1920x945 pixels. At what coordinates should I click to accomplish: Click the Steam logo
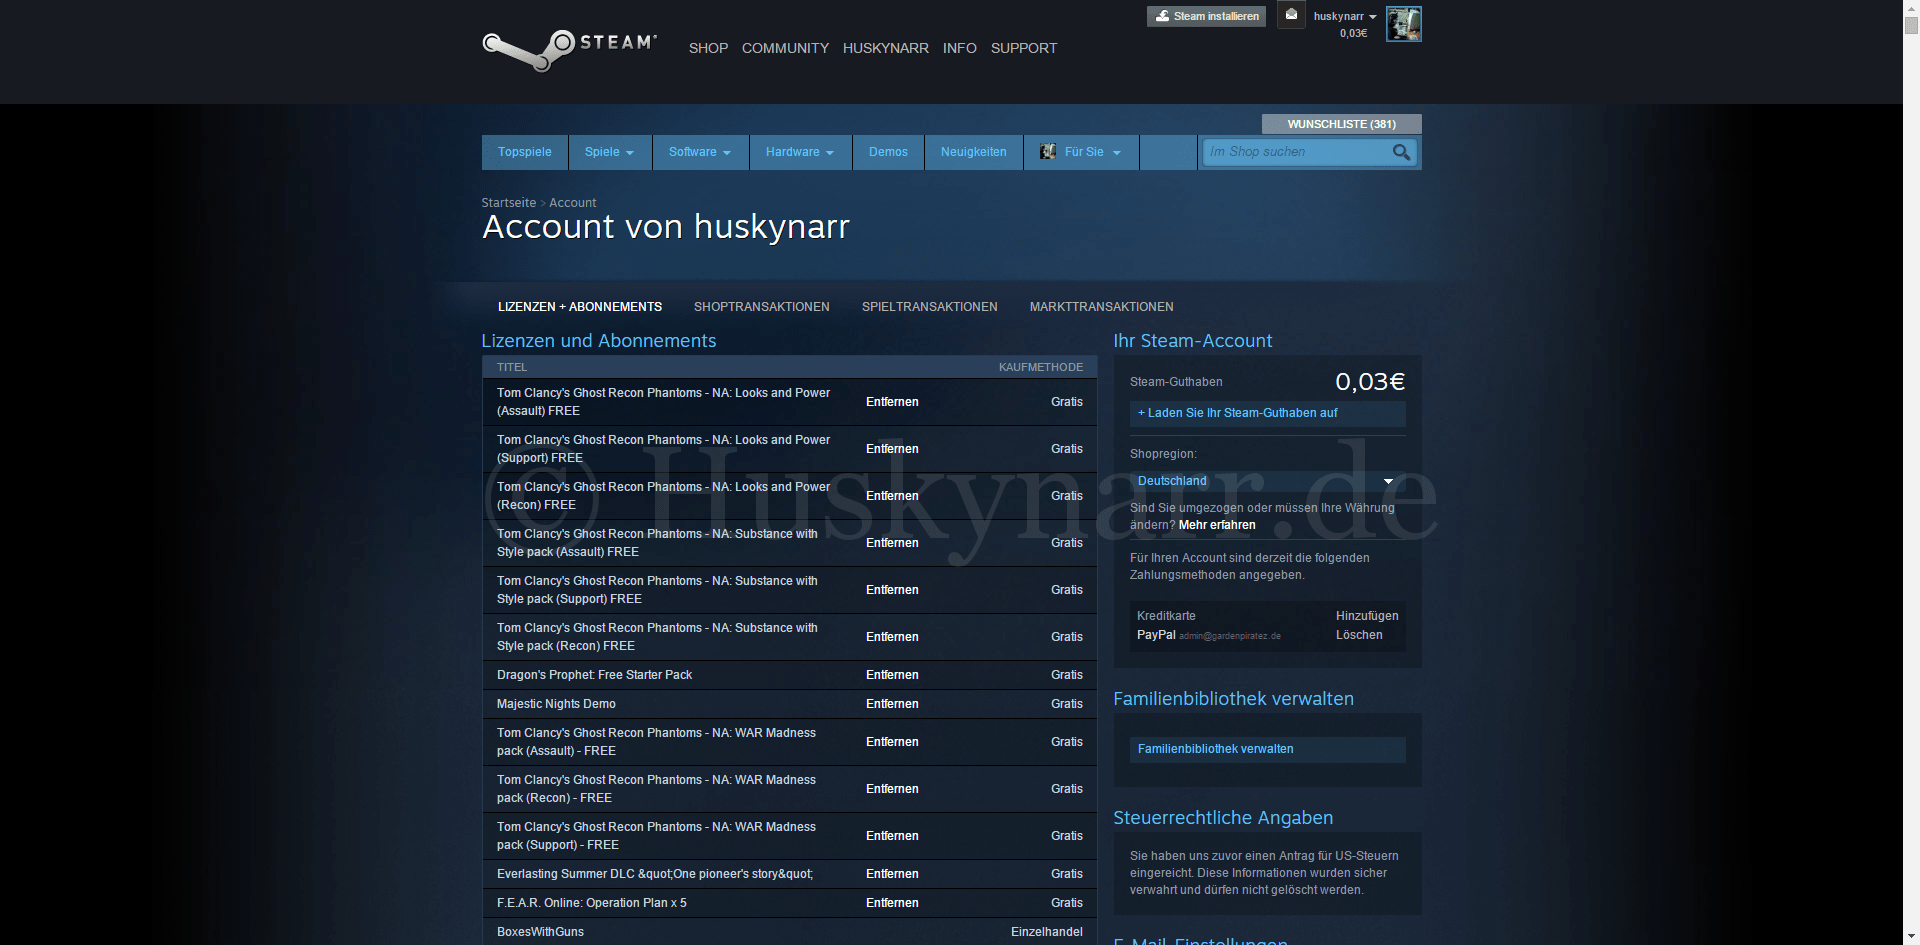[x=569, y=49]
